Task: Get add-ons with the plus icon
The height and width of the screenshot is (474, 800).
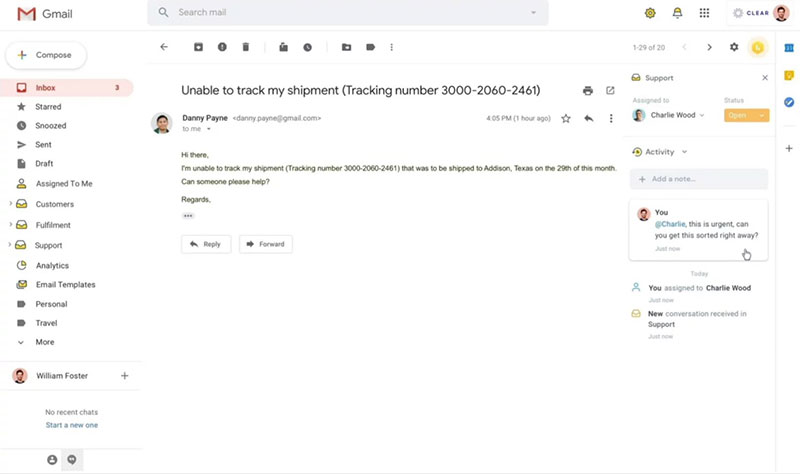Action: (x=789, y=148)
